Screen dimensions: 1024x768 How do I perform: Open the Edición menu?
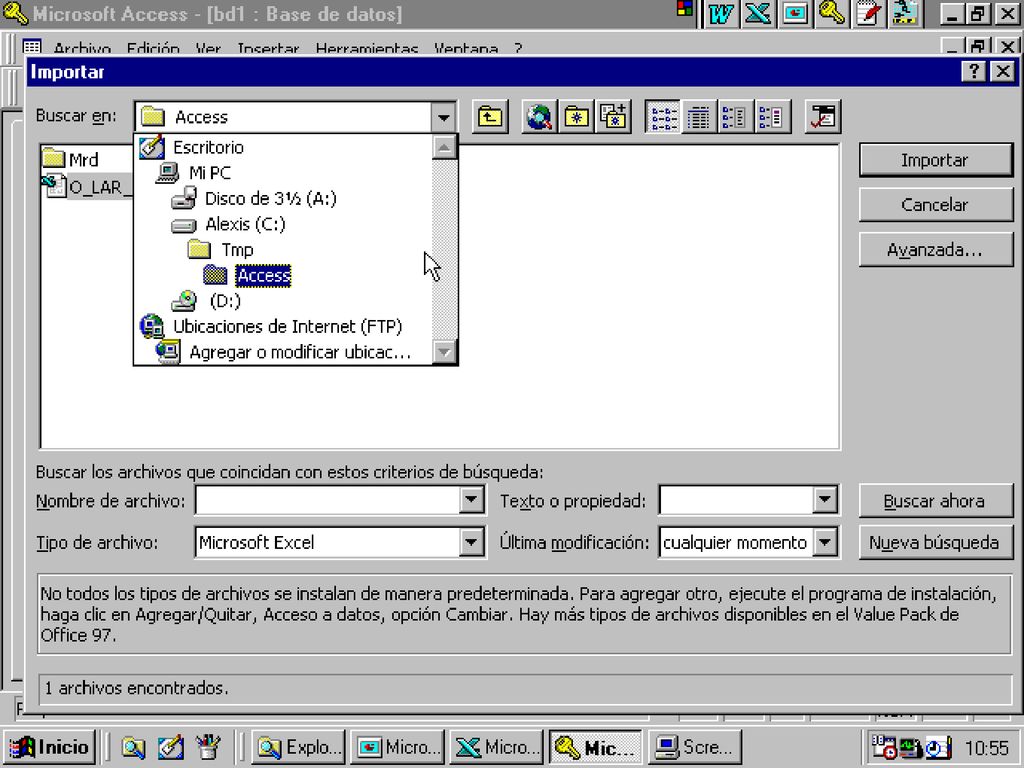(x=153, y=49)
